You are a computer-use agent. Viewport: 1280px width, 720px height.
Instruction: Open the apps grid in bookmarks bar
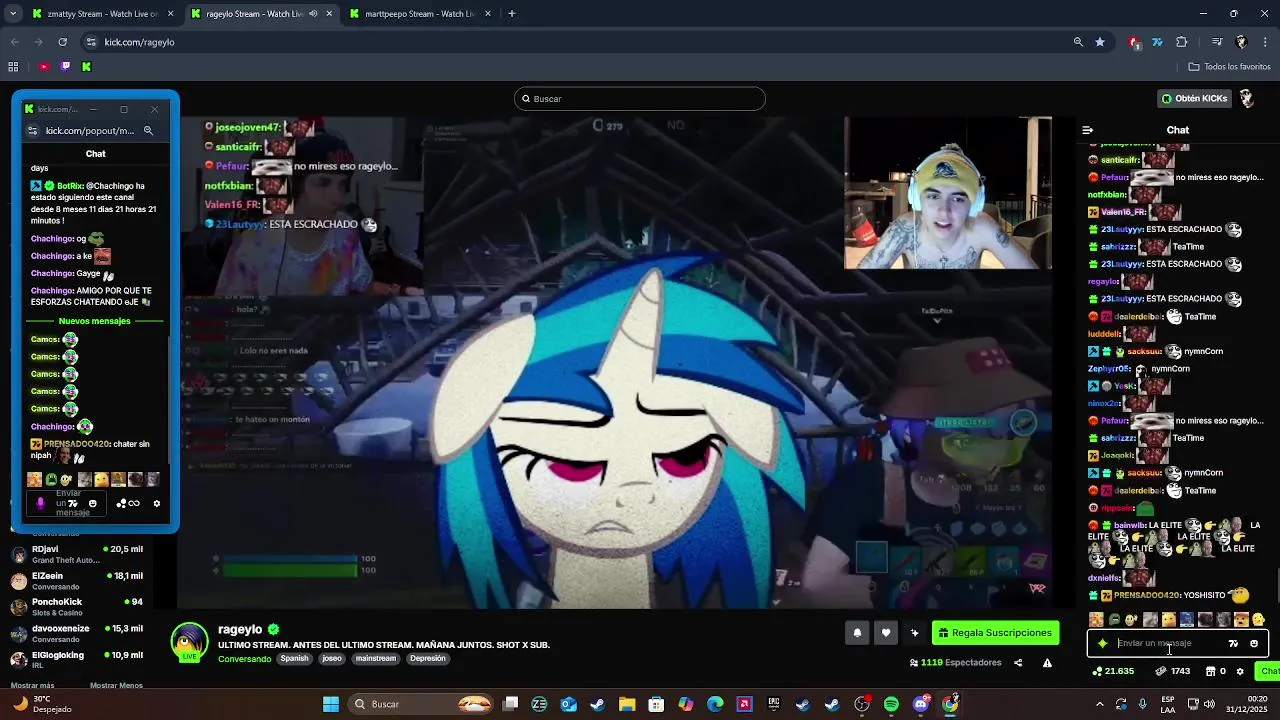pyautogui.click(x=13, y=67)
